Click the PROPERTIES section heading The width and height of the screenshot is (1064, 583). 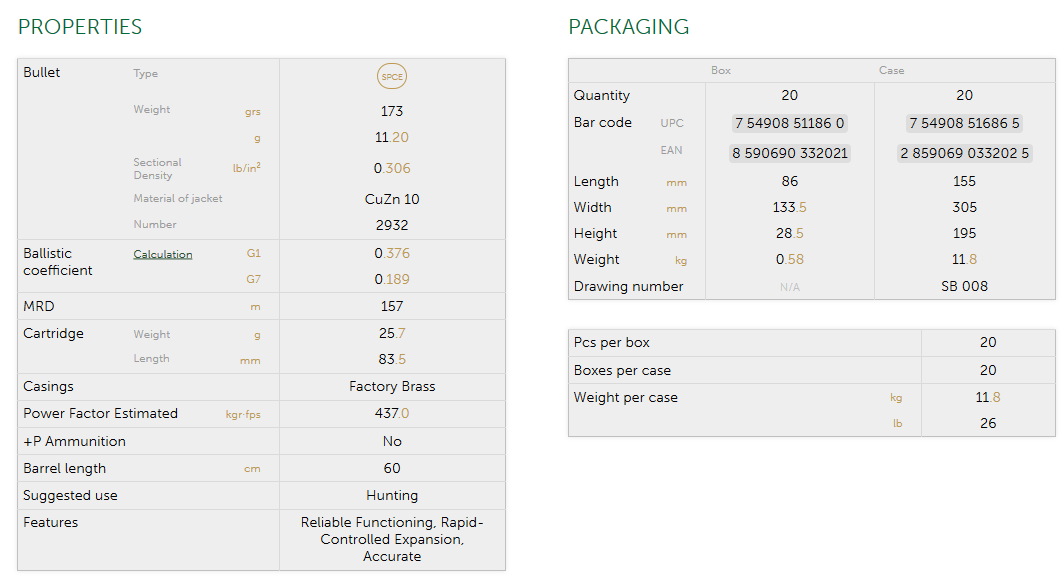pyautogui.click(x=80, y=27)
